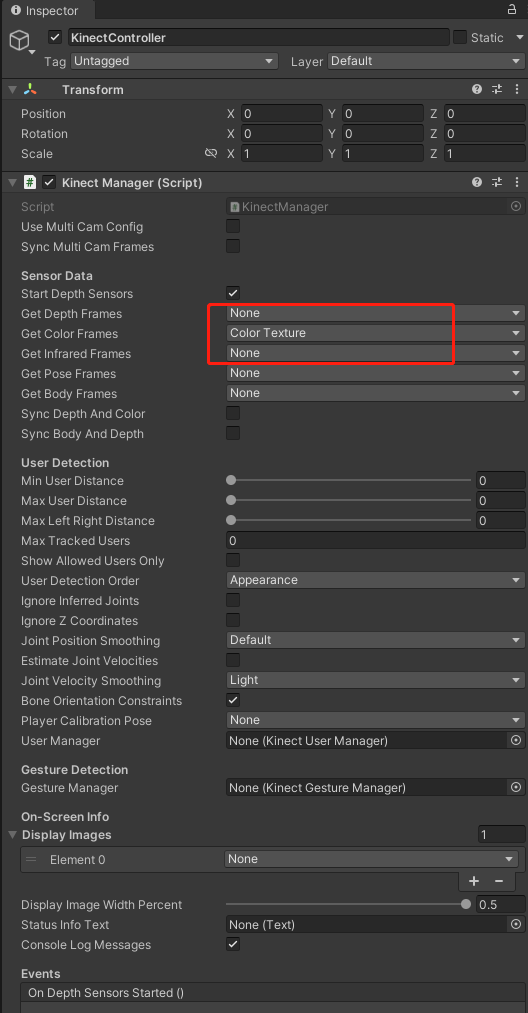Image resolution: width=528 pixels, height=1013 pixels.
Task: Click Display Image Width Percent value field
Action: (501, 904)
